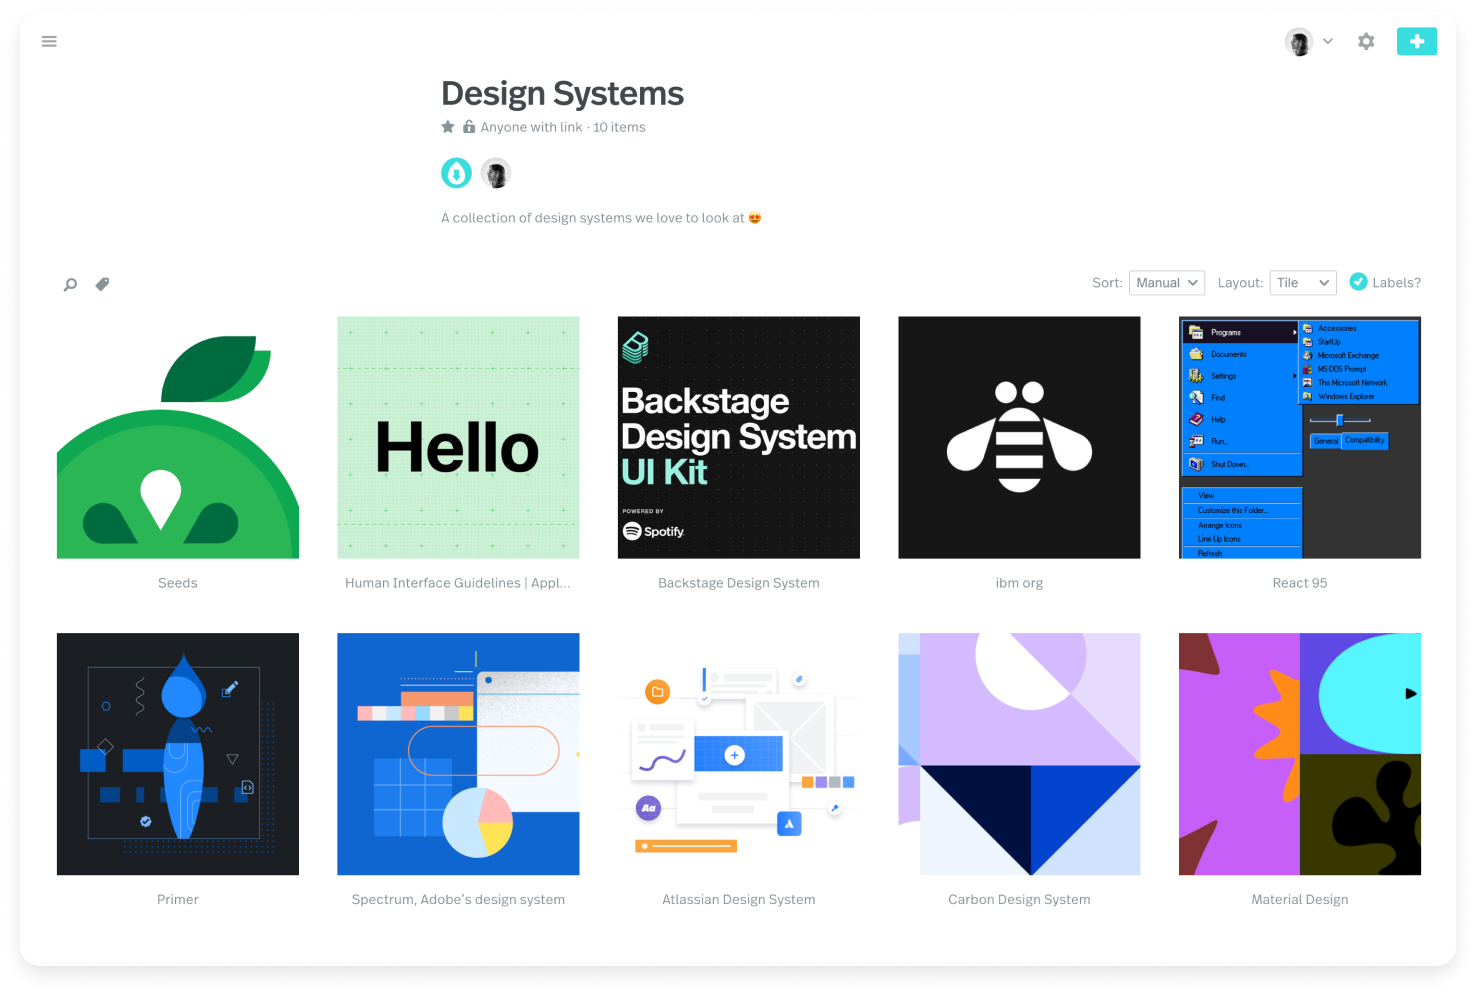
Task: Open the Carbon Design System tile image
Action: [x=1019, y=754]
